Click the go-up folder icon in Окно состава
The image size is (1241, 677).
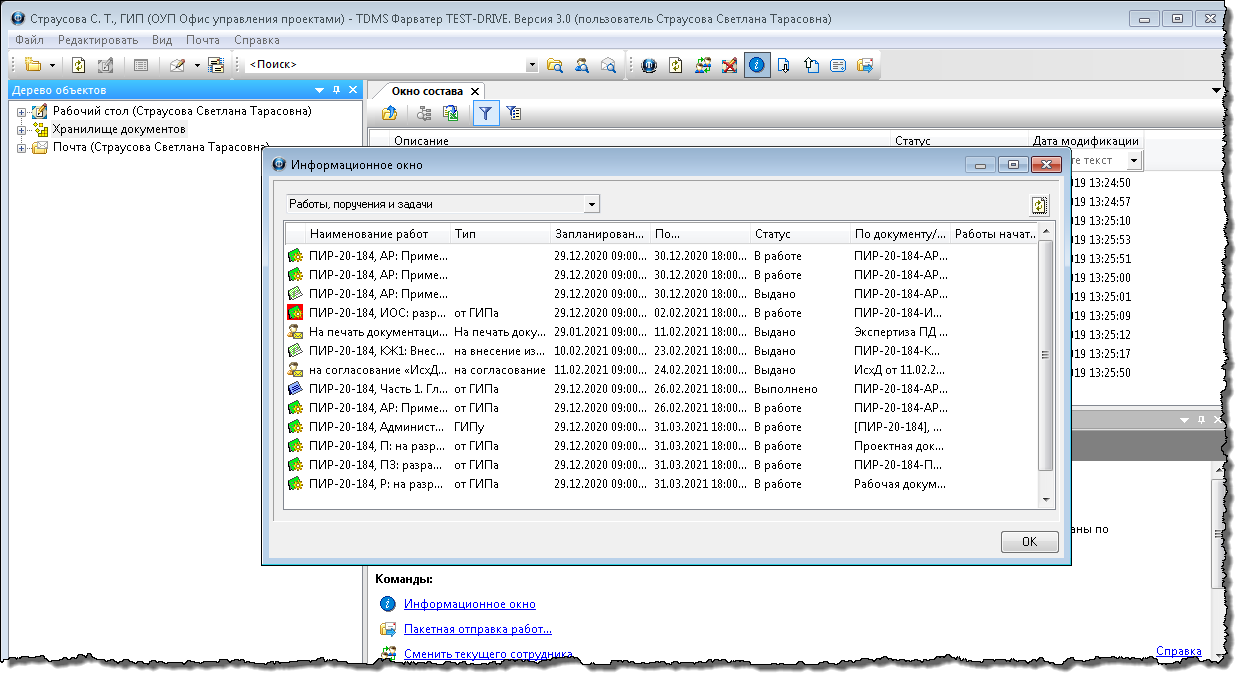[390, 114]
